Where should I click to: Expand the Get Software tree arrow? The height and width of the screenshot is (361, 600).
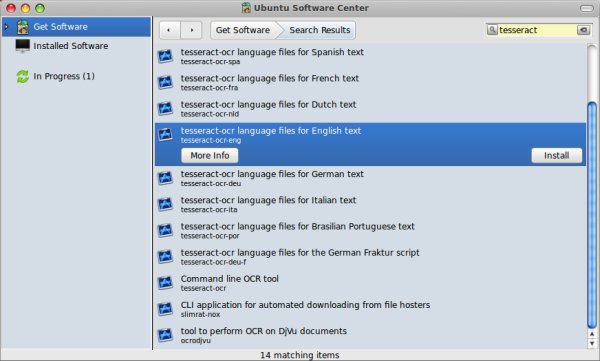[x=6, y=26]
